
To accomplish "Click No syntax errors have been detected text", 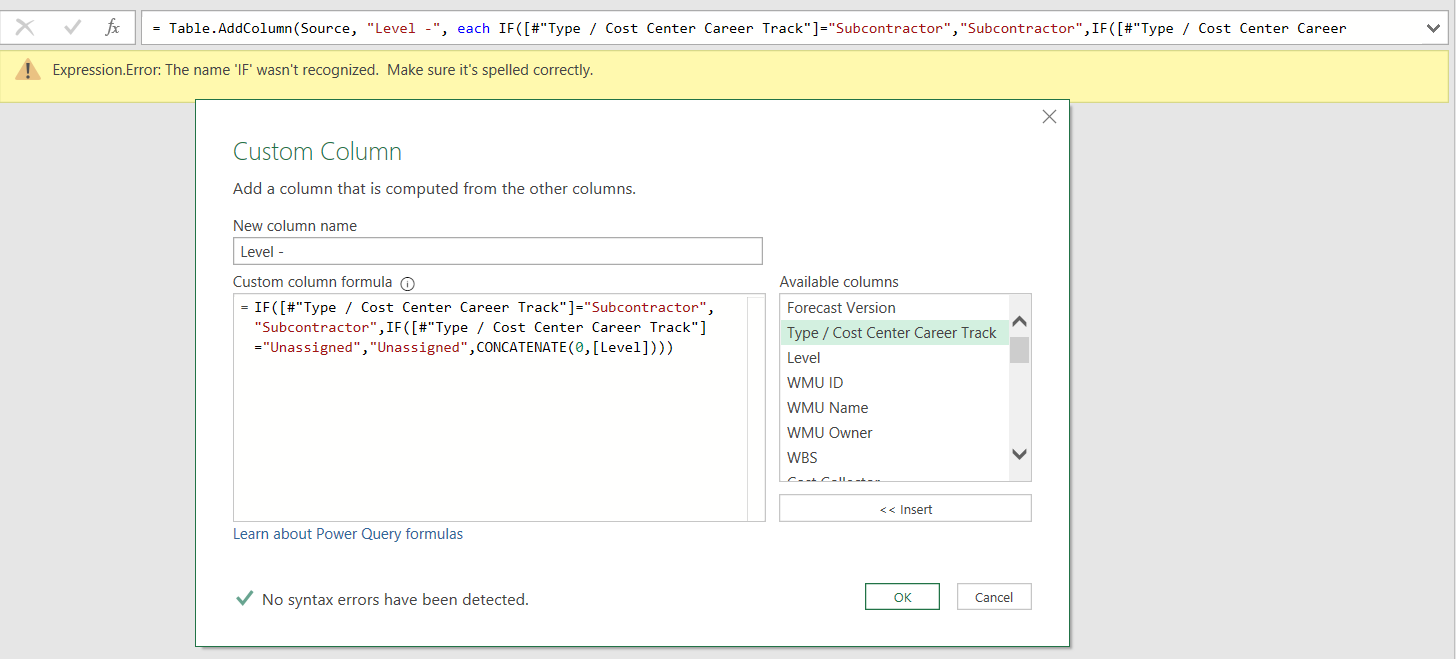I will coord(395,600).
